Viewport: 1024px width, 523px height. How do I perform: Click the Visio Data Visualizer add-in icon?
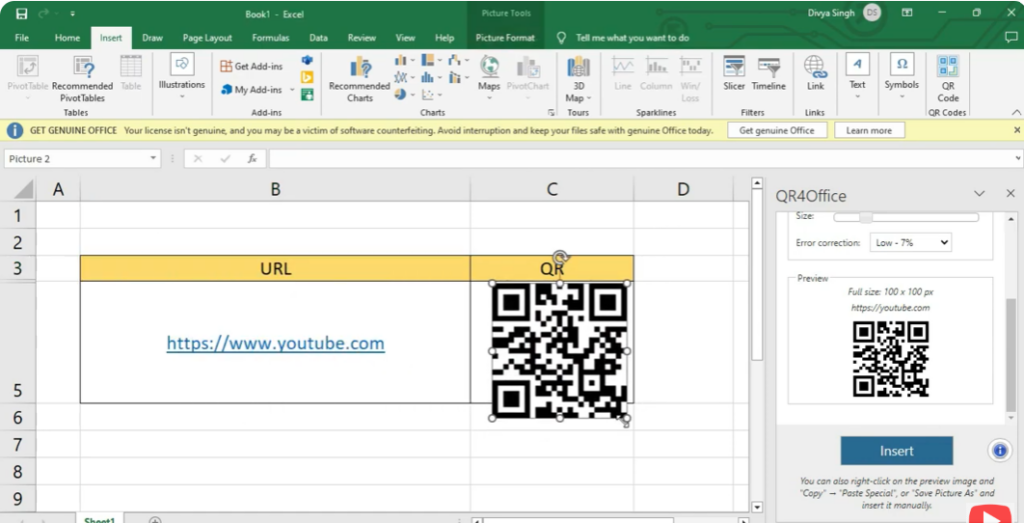(x=307, y=60)
